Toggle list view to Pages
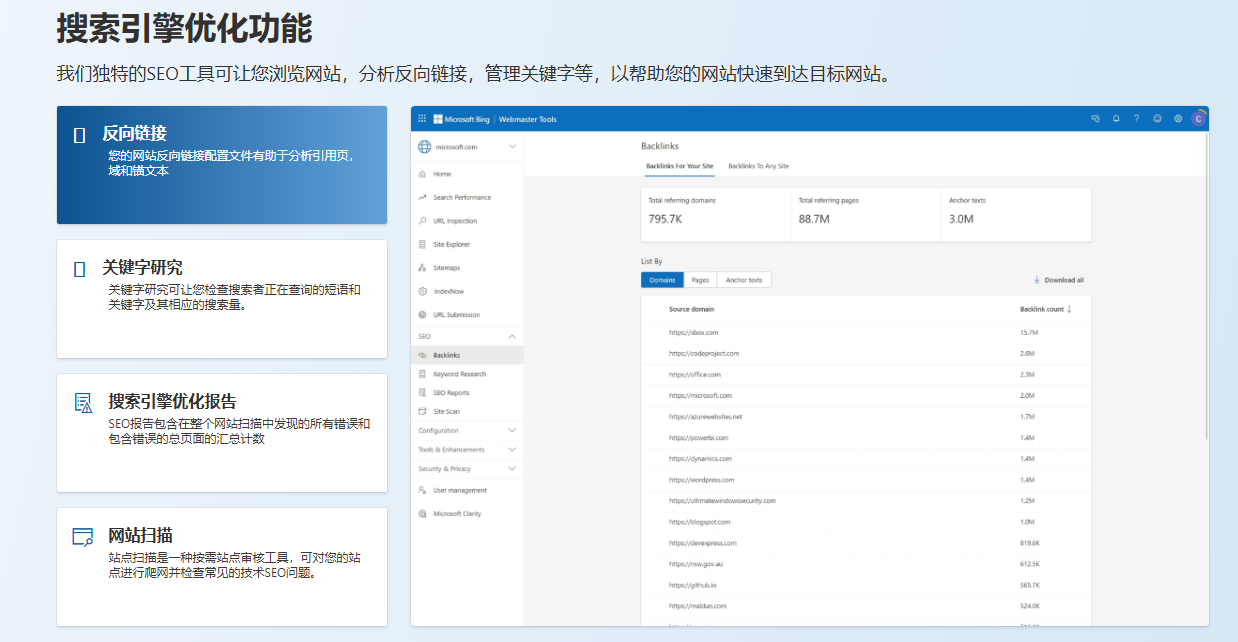Image resolution: width=1238 pixels, height=642 pixels. [700, 280]
